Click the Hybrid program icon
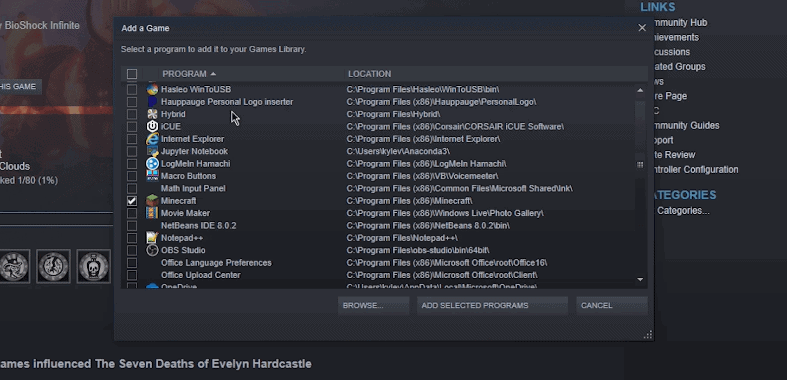787x380 pixels. (152, 114)
